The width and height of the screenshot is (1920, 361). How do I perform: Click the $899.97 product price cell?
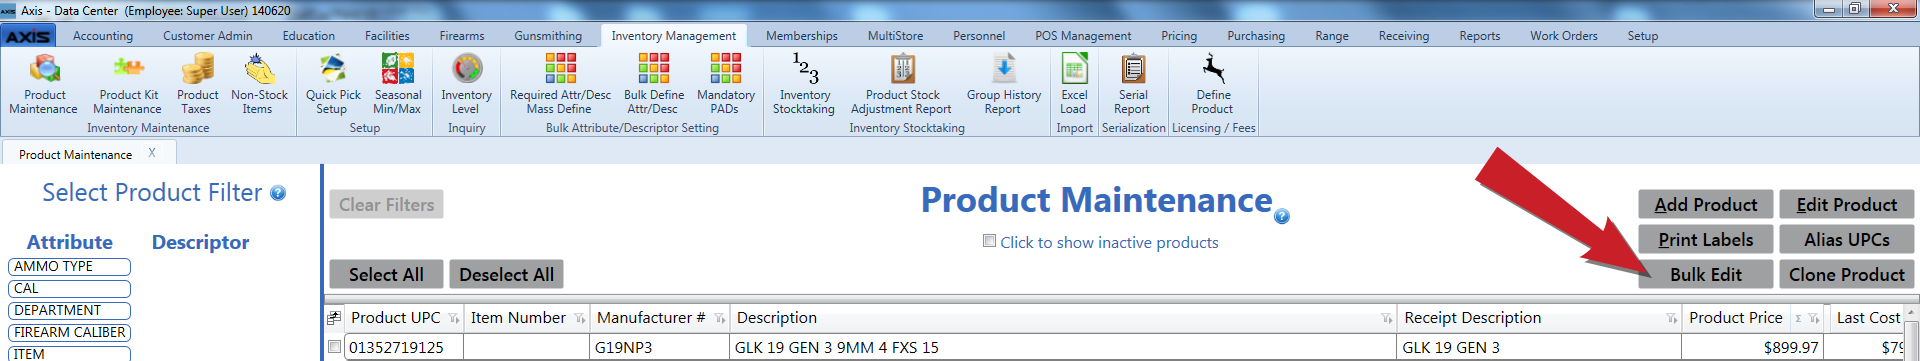(1753, 347)
